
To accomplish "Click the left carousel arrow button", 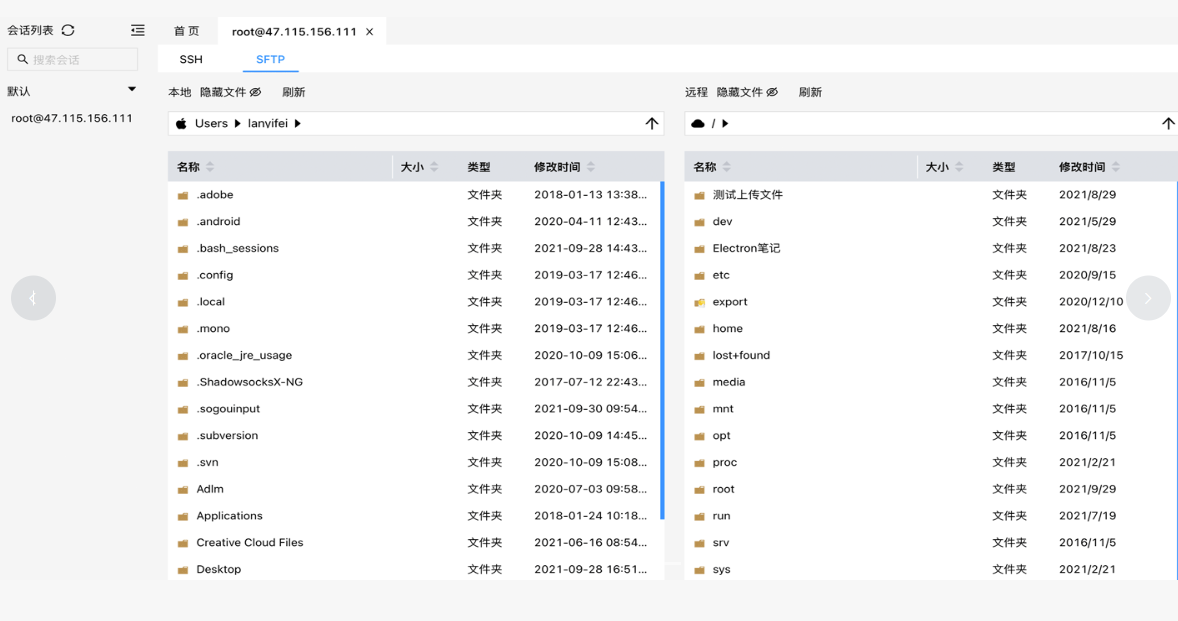I will pos(33,298).
